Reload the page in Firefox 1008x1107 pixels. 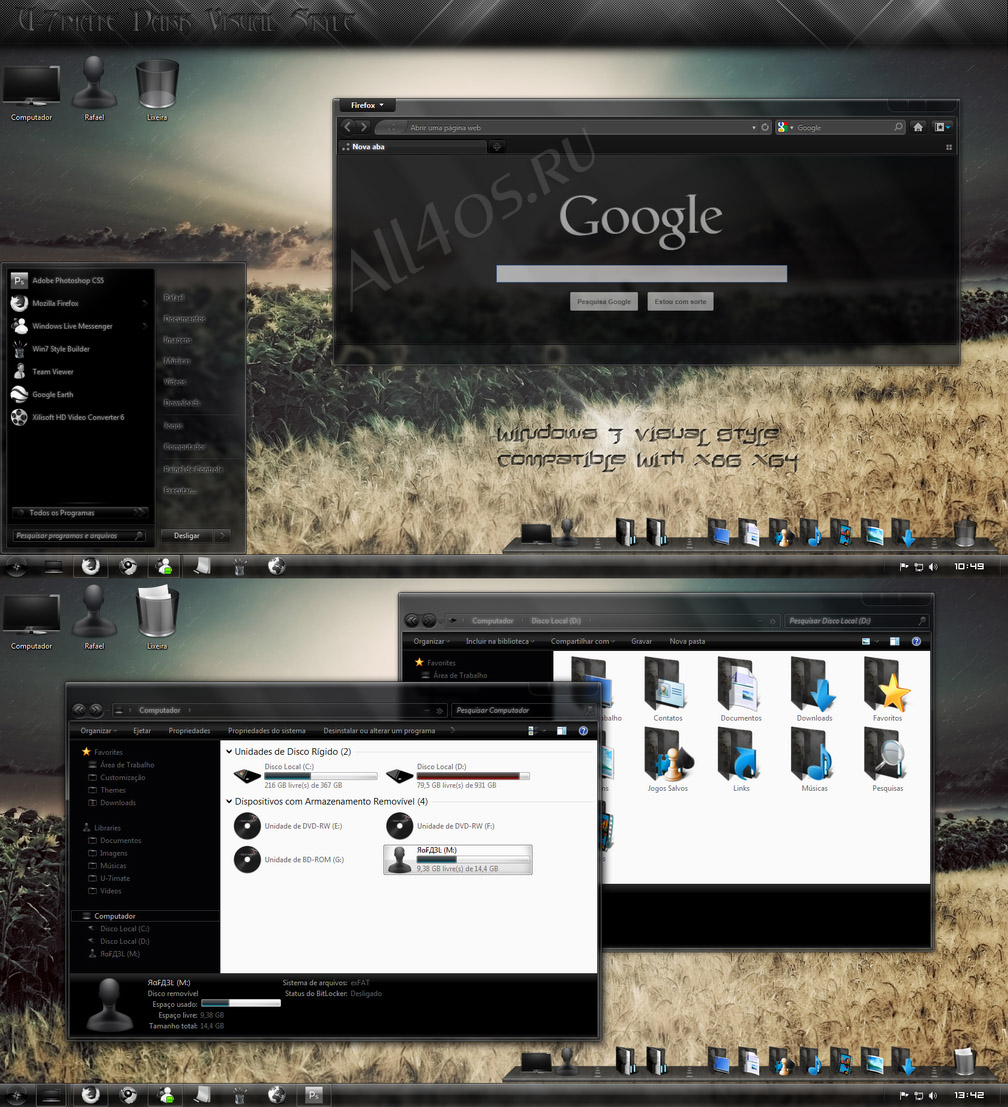click(764, 128)
